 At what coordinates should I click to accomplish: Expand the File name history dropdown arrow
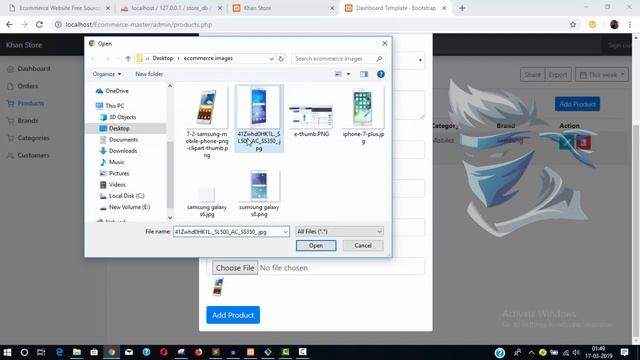[285, 232]
